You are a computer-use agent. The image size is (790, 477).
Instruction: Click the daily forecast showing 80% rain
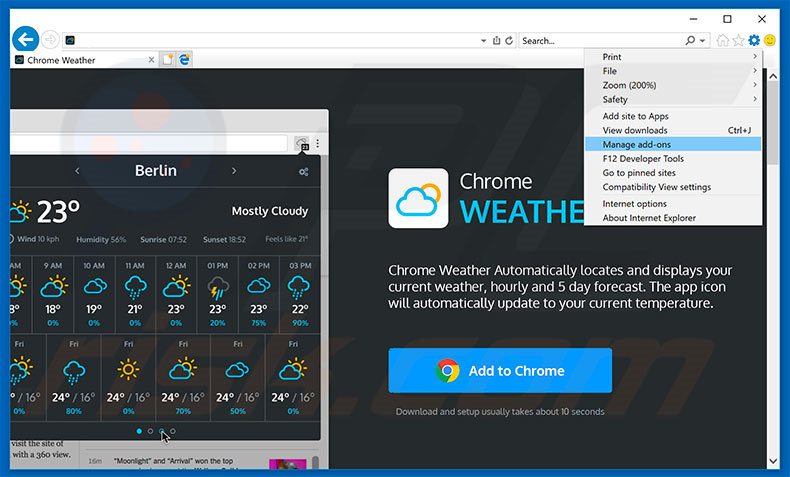pos(74,377)
